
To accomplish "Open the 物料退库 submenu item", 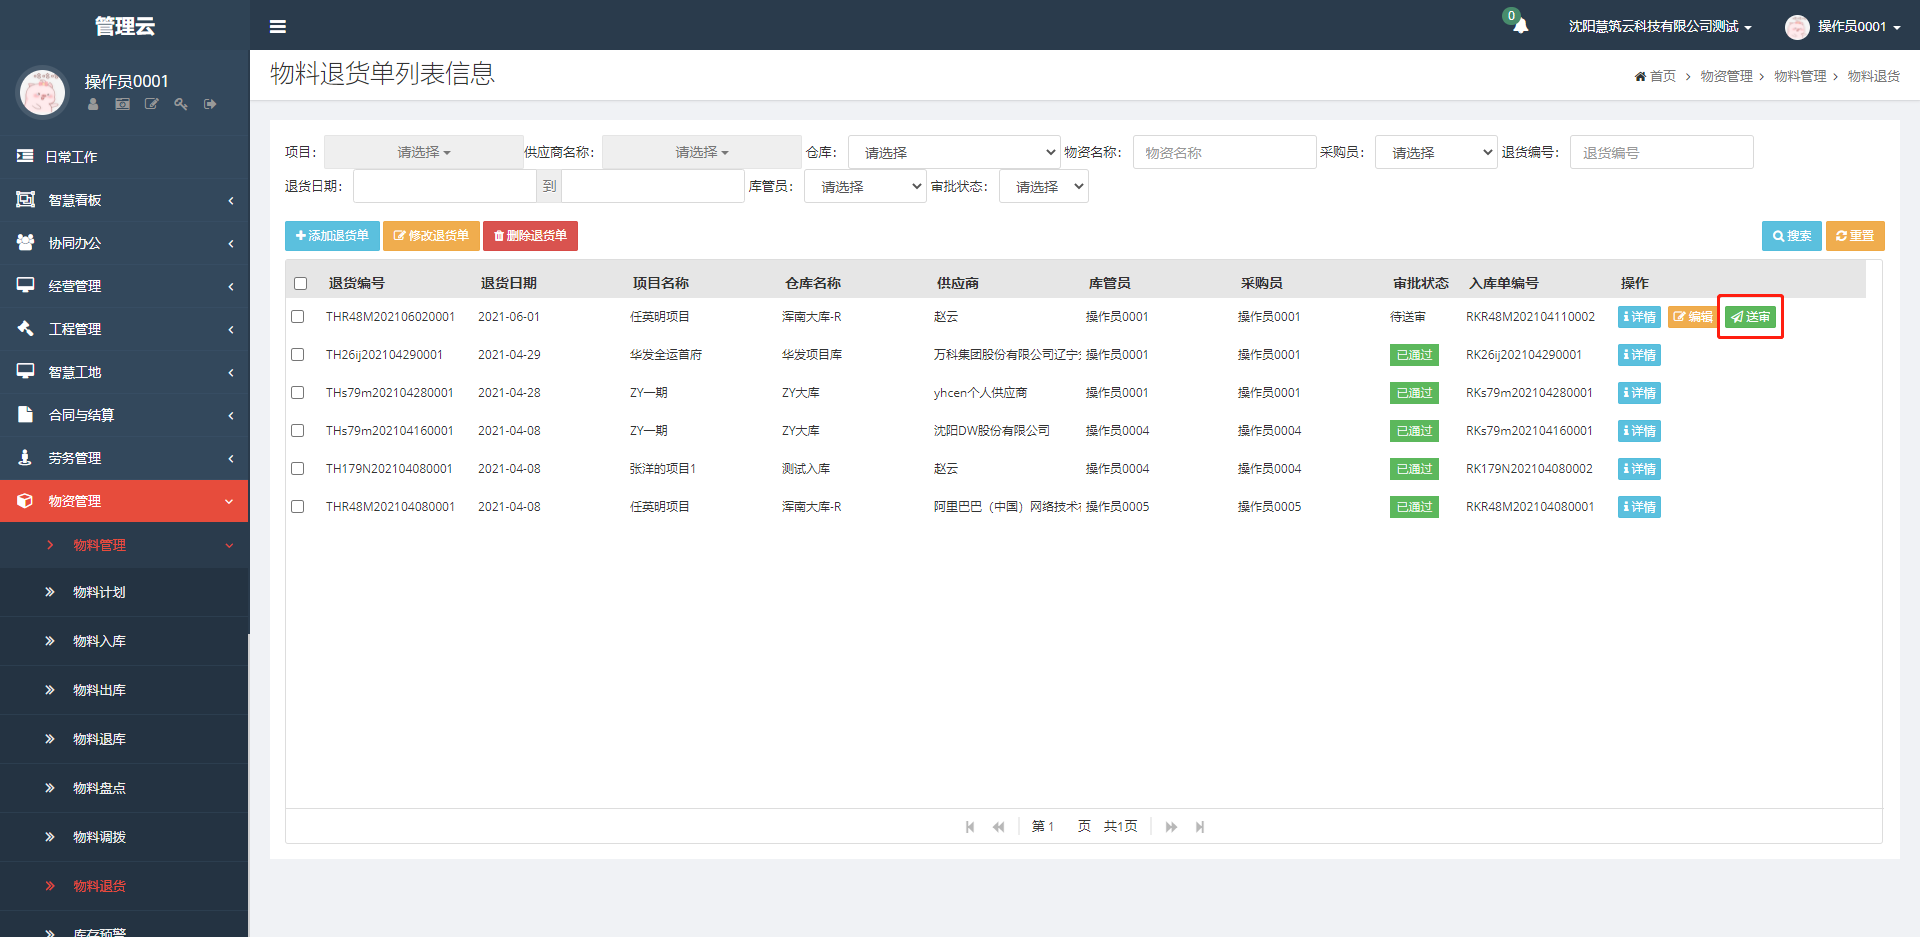I will click(124, 739).
